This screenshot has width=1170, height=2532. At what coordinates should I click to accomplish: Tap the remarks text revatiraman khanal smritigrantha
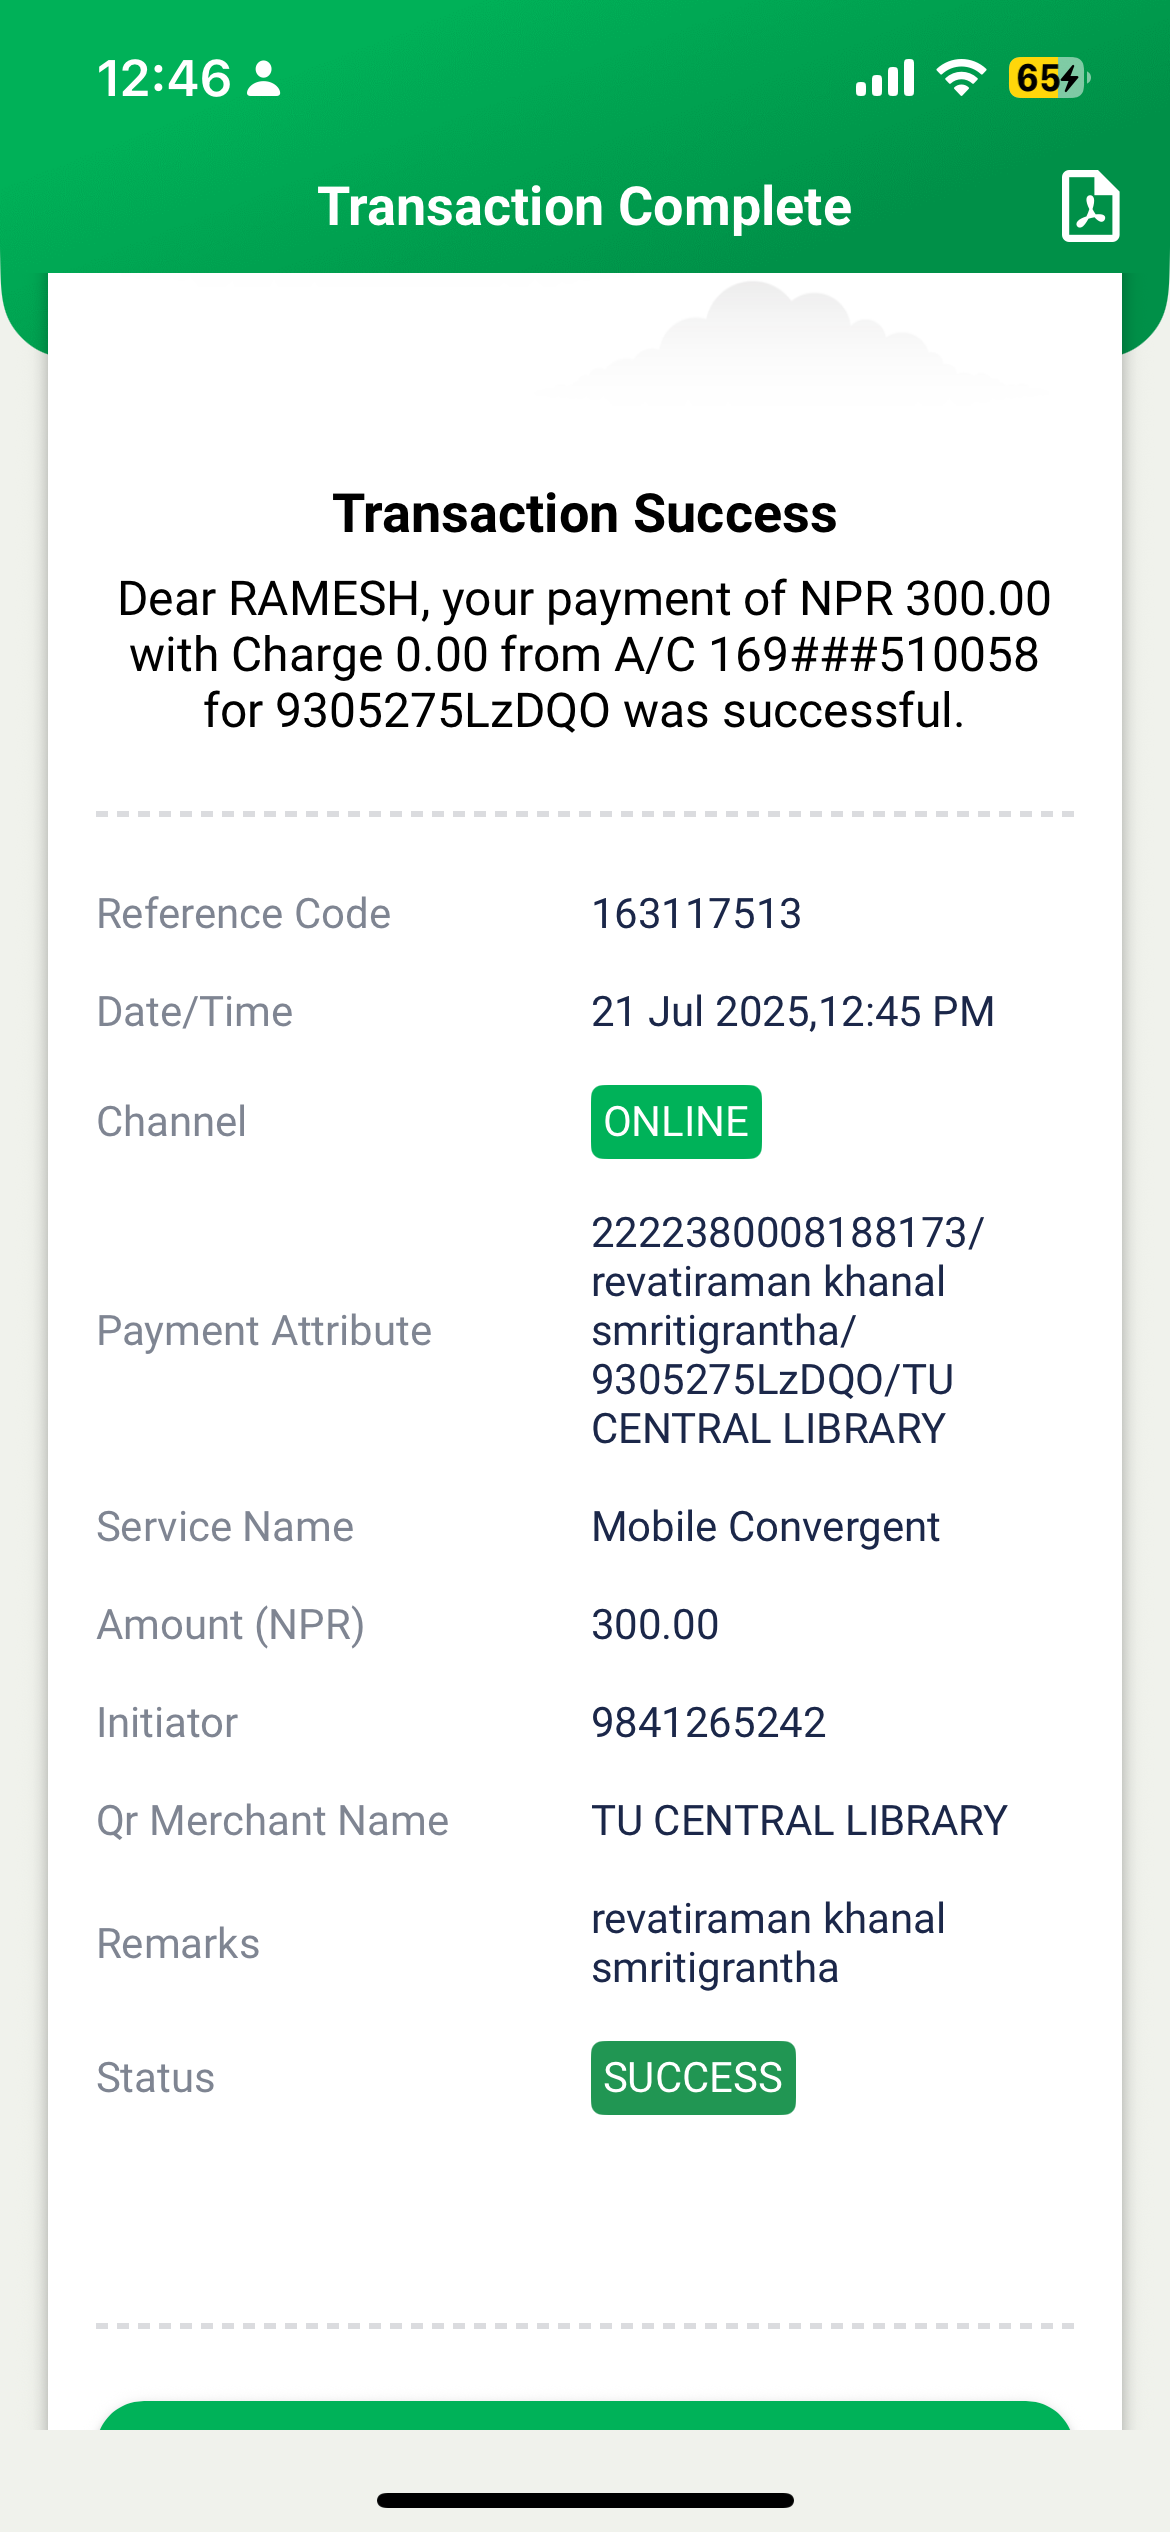coord(767,1944)
